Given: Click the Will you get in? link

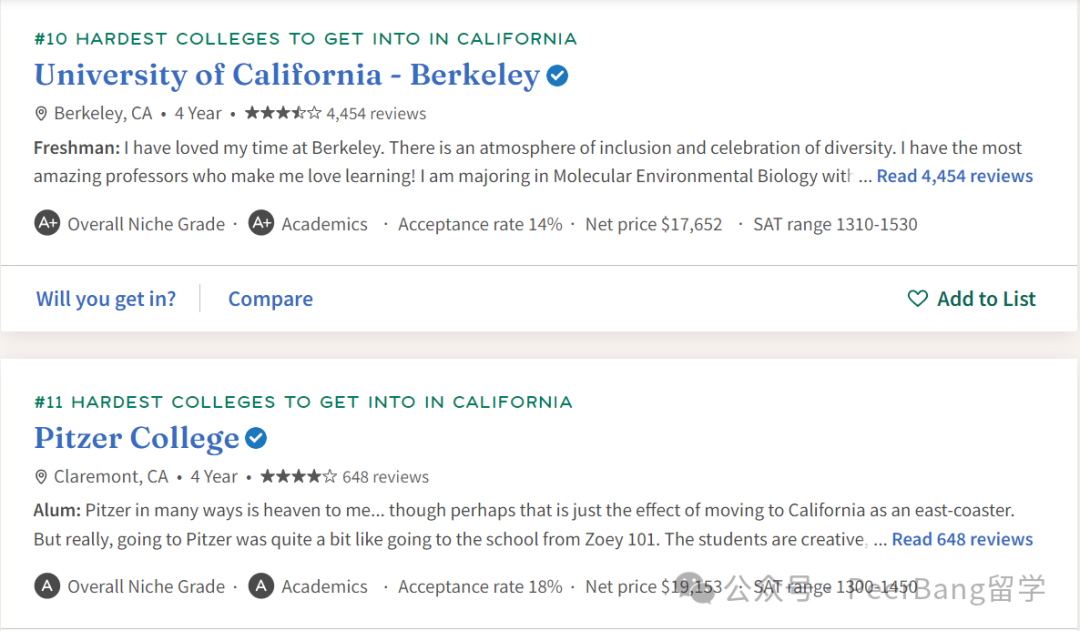Looking at the screenshot, I should (106, 299).
